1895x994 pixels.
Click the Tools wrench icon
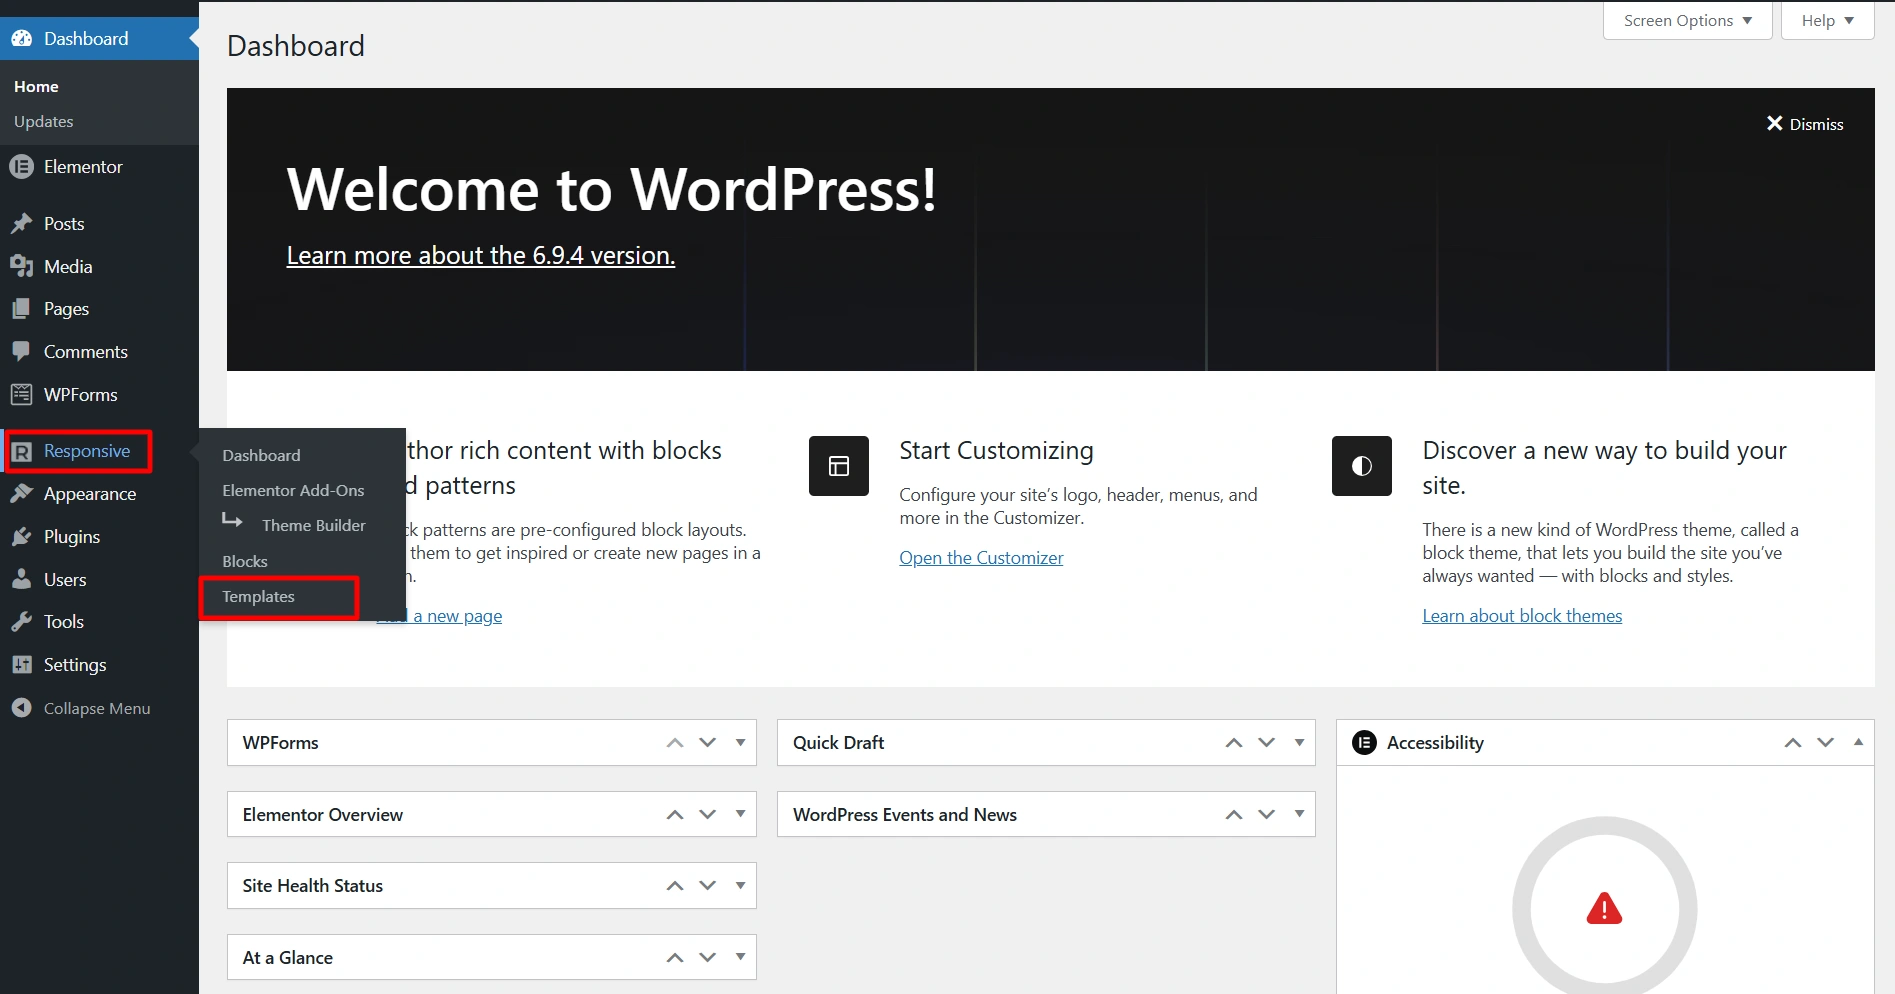[x=22, y=622]
